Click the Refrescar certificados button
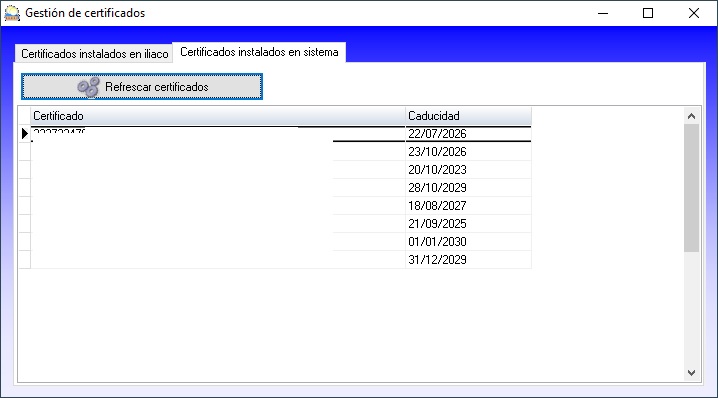Image resolution: width=718 pixels, height=398 pixels. (x=142, y=87)
